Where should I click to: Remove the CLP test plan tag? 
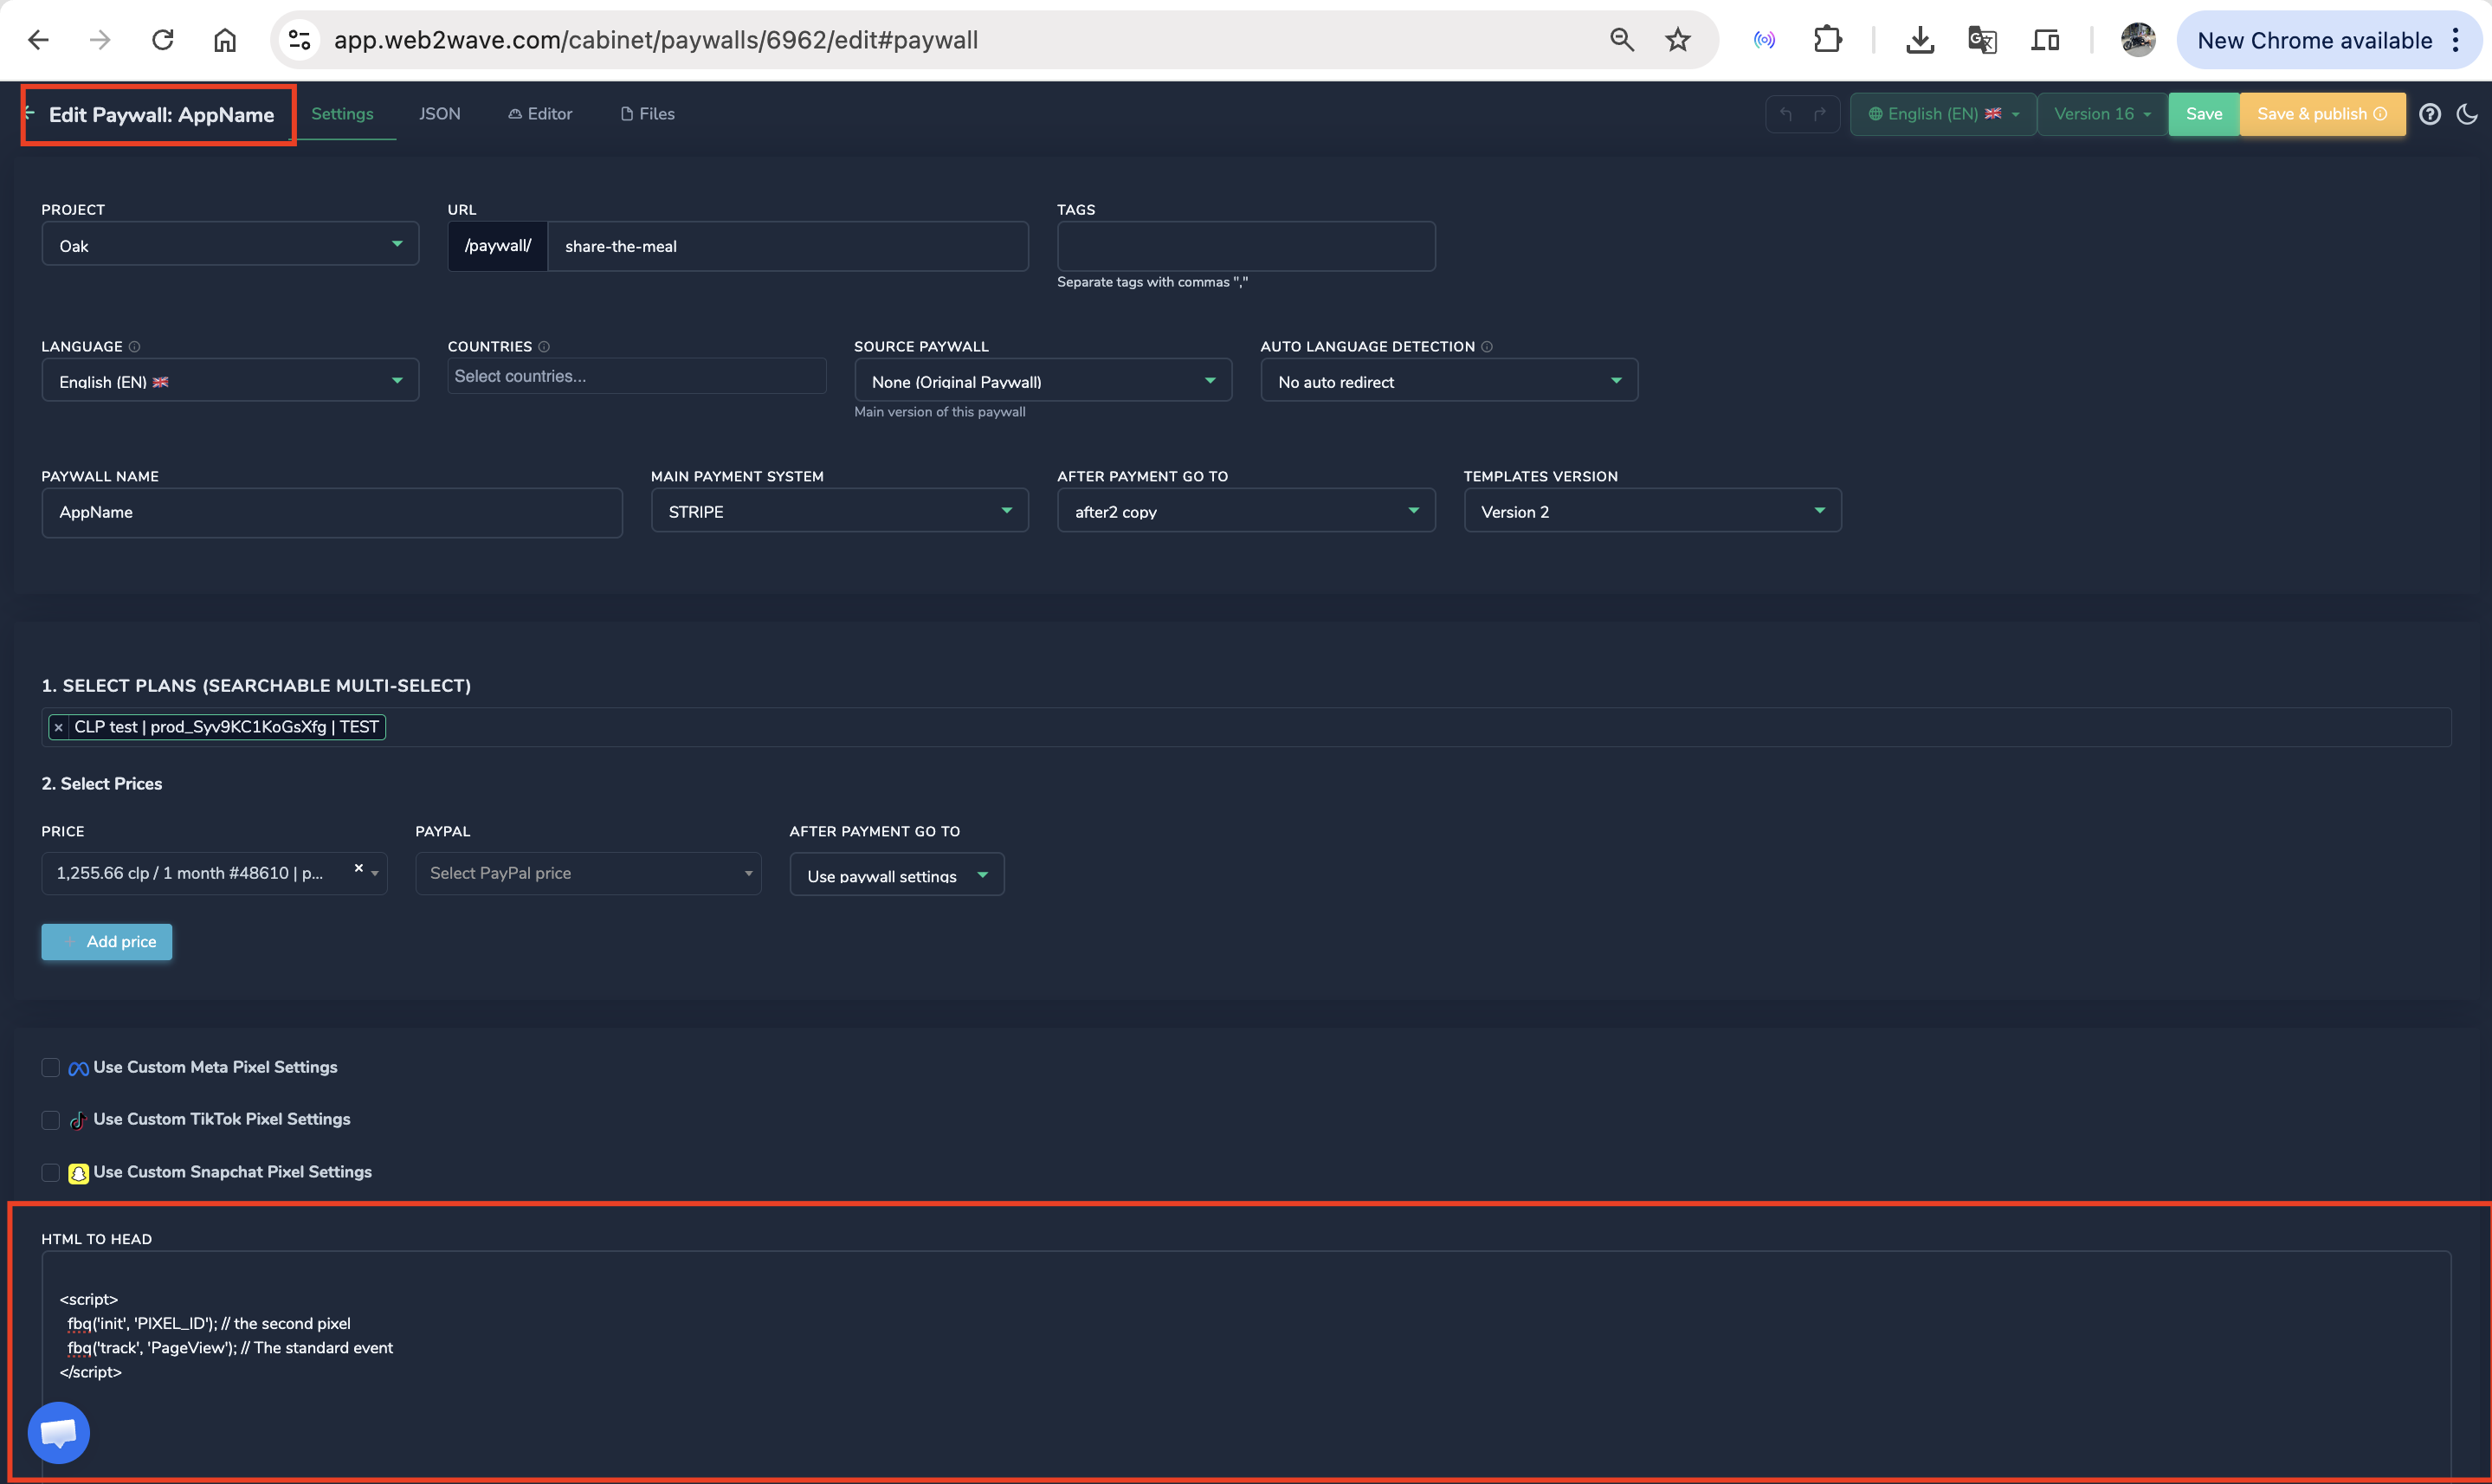pos(59,728)
